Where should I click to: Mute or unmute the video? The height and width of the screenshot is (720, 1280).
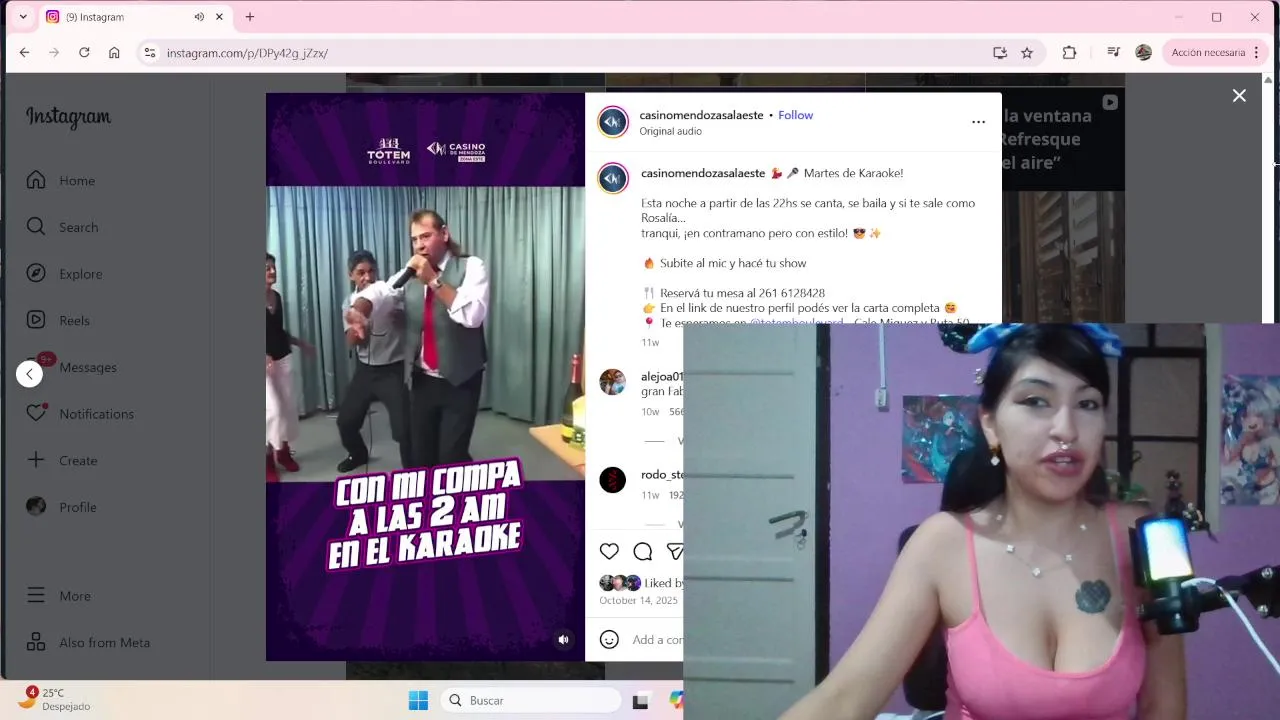coord(563,639)
